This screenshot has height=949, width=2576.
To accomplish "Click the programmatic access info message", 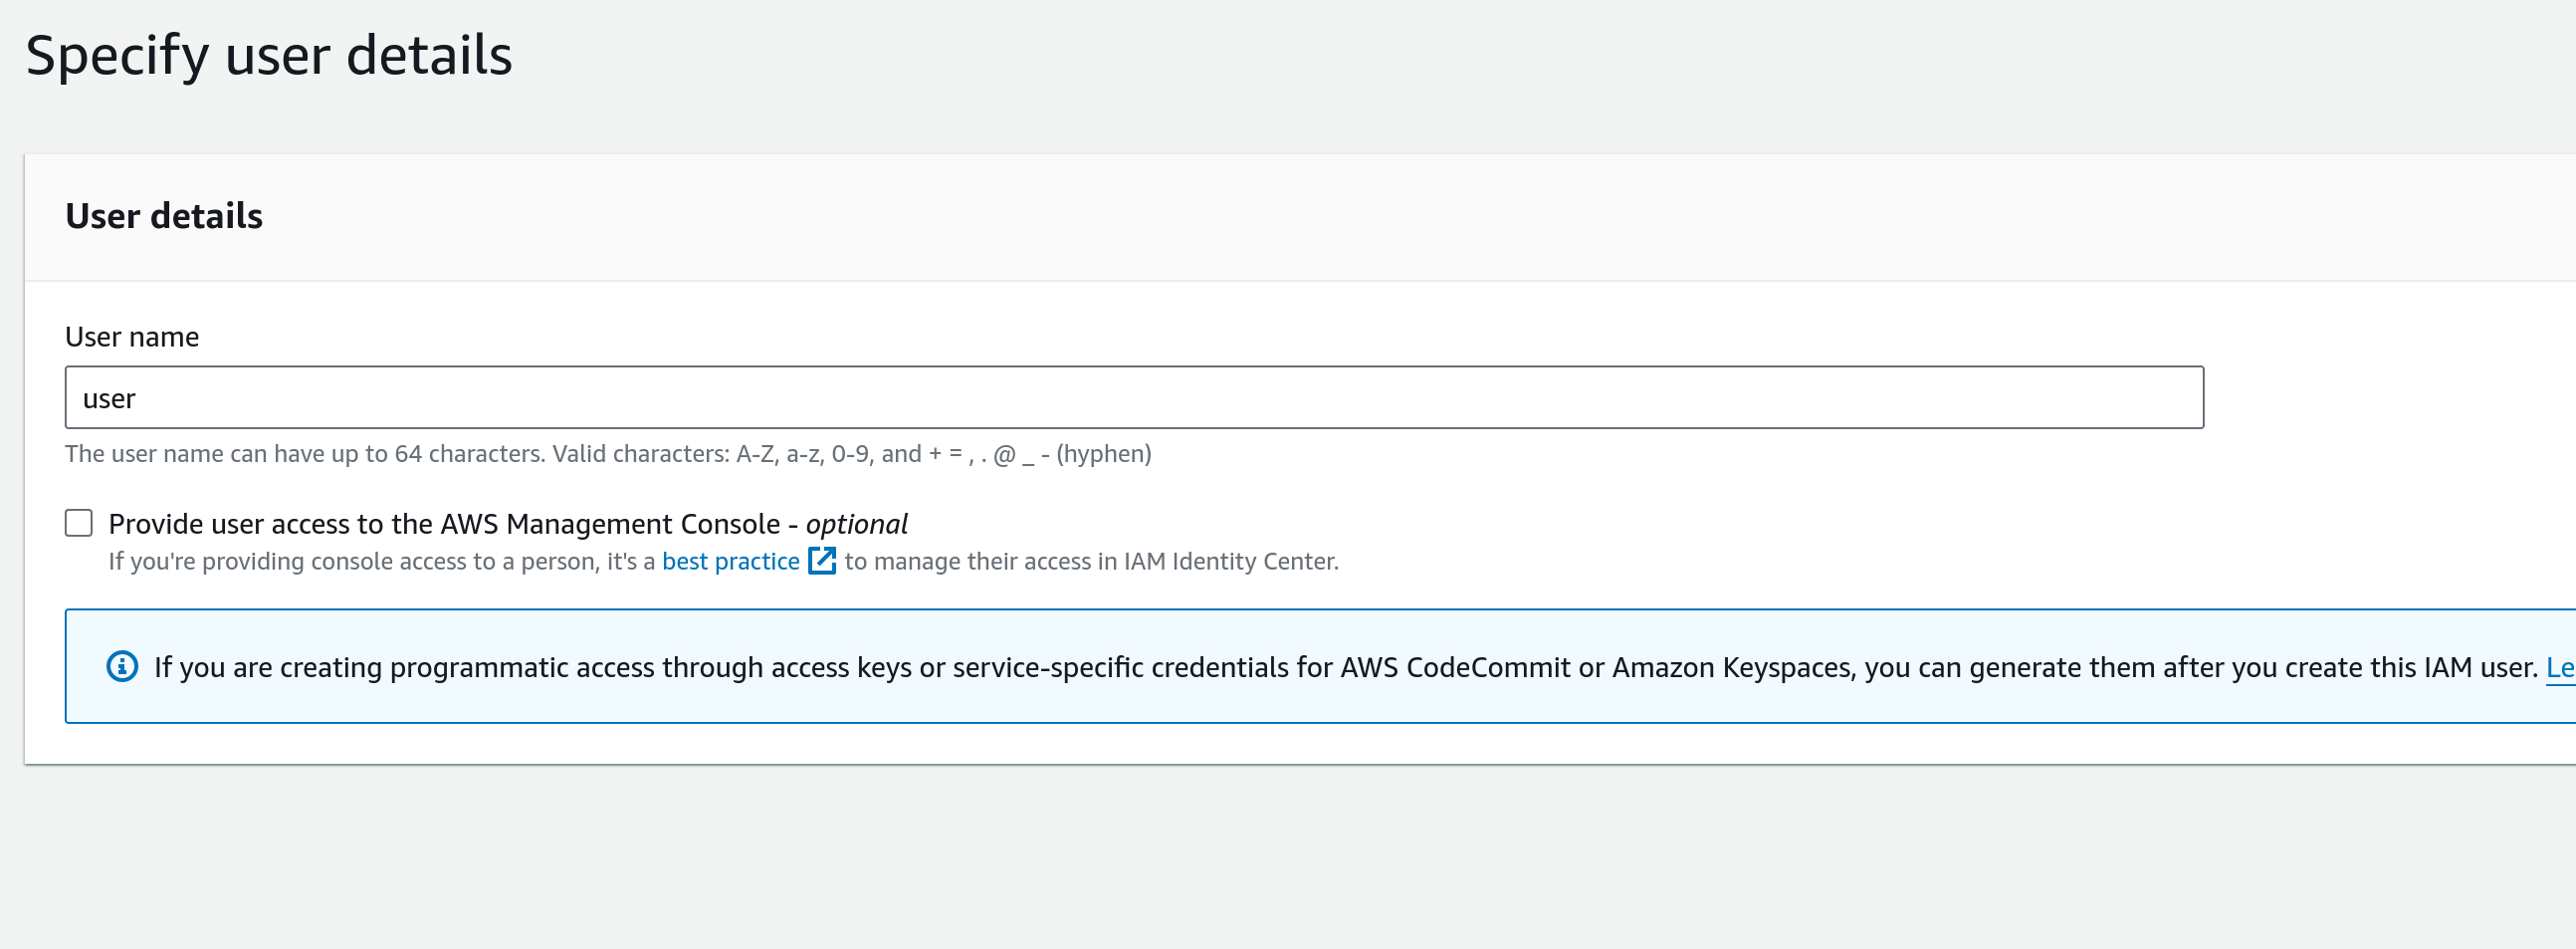I will [x=1345, y=667].
